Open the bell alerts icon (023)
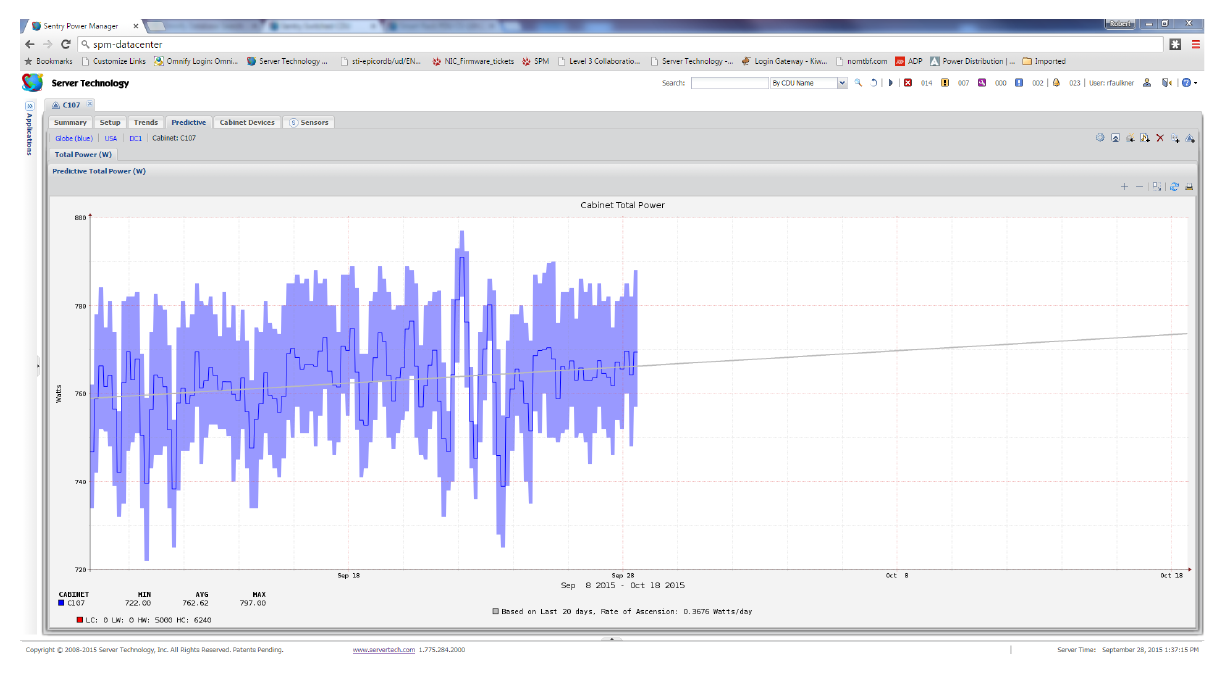1224x680 pixels. [1056, 83]
